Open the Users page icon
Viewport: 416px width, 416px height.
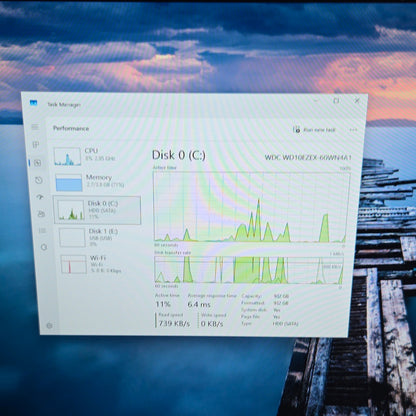pos(41,214)
